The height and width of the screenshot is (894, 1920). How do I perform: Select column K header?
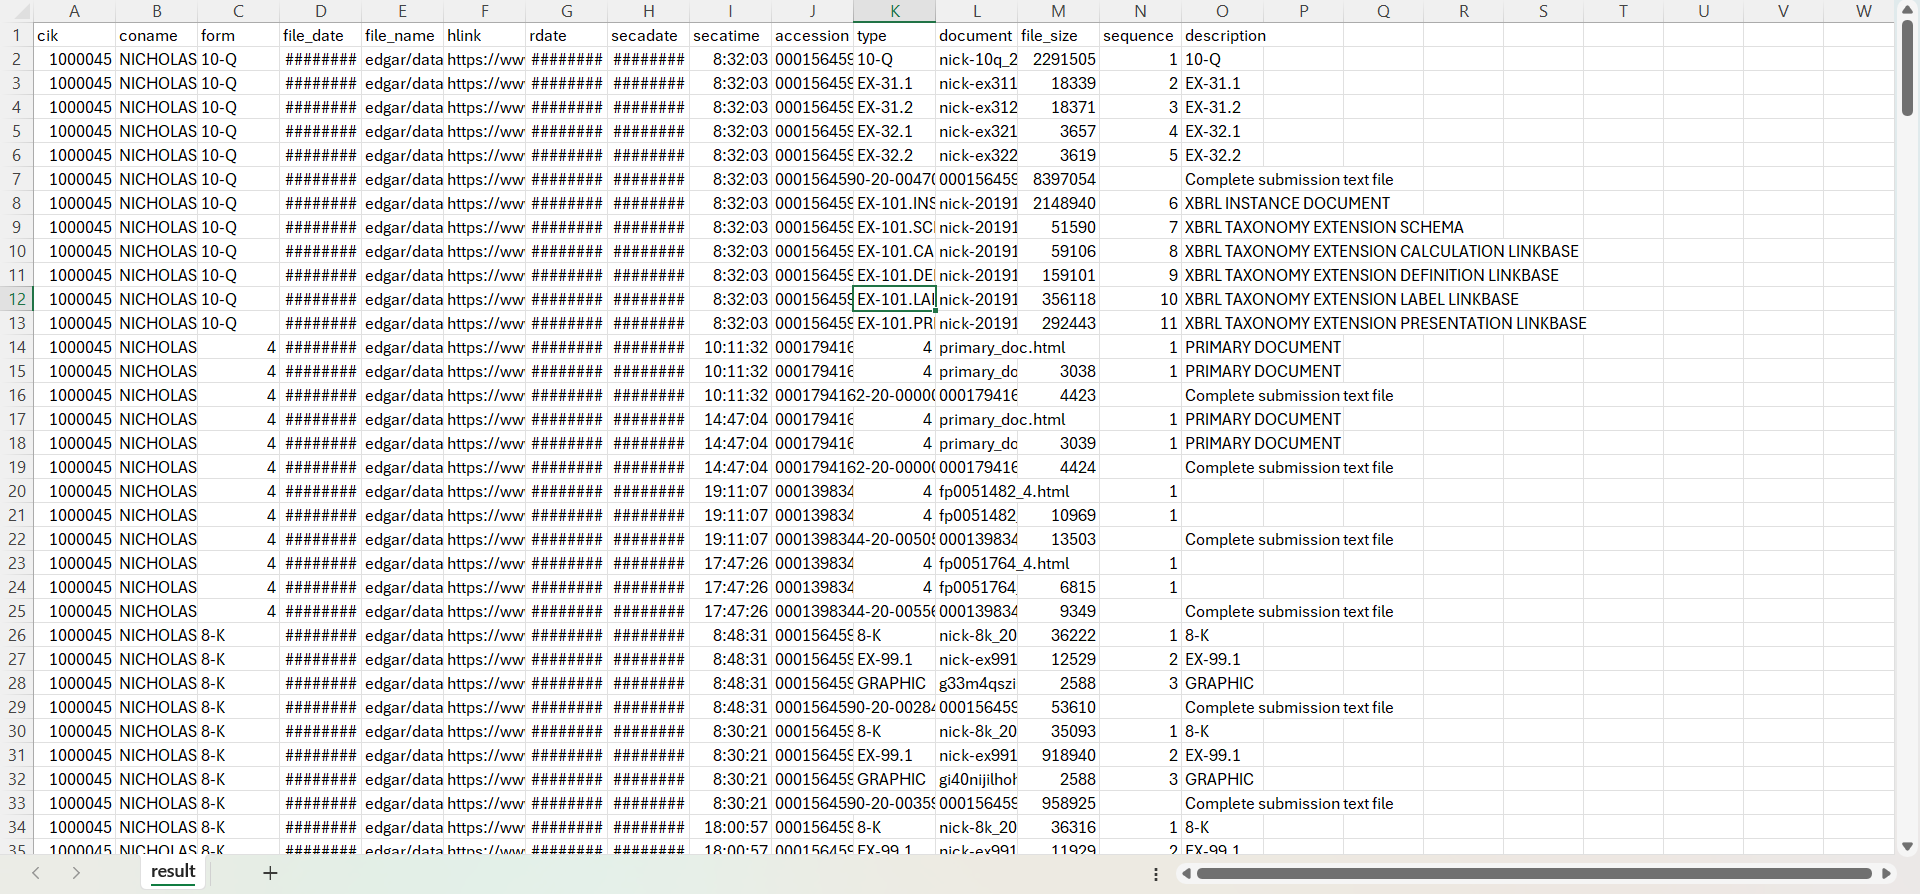pyautogui.click(x=894, y=11)
